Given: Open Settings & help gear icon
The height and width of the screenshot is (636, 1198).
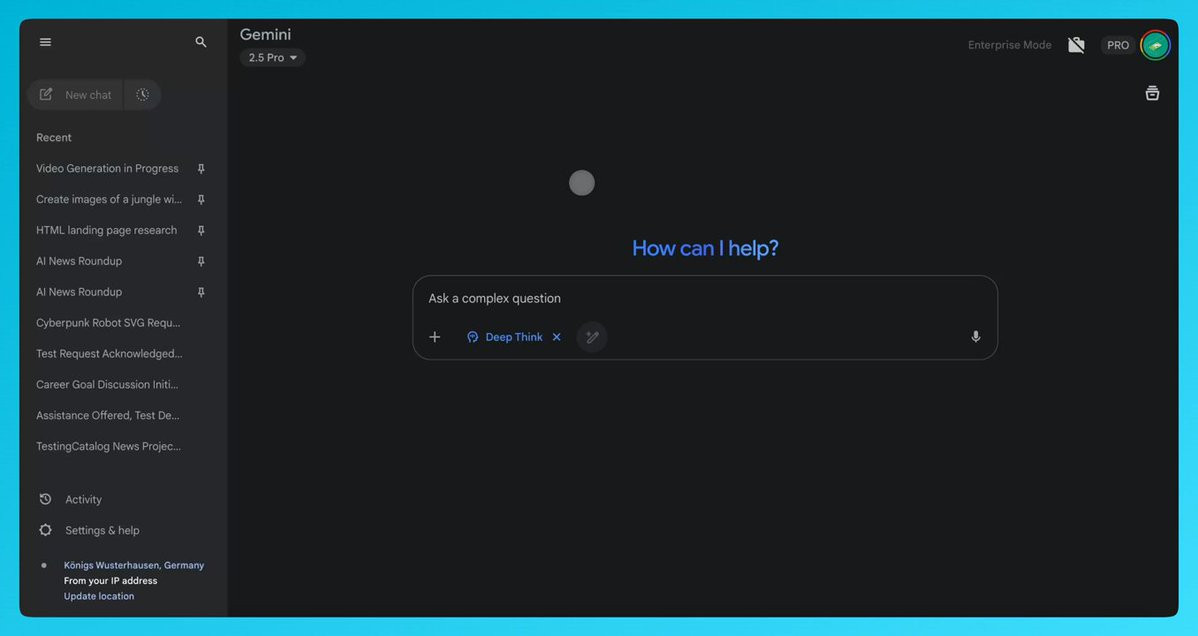Looking at the screenshot, I should 46,530.
